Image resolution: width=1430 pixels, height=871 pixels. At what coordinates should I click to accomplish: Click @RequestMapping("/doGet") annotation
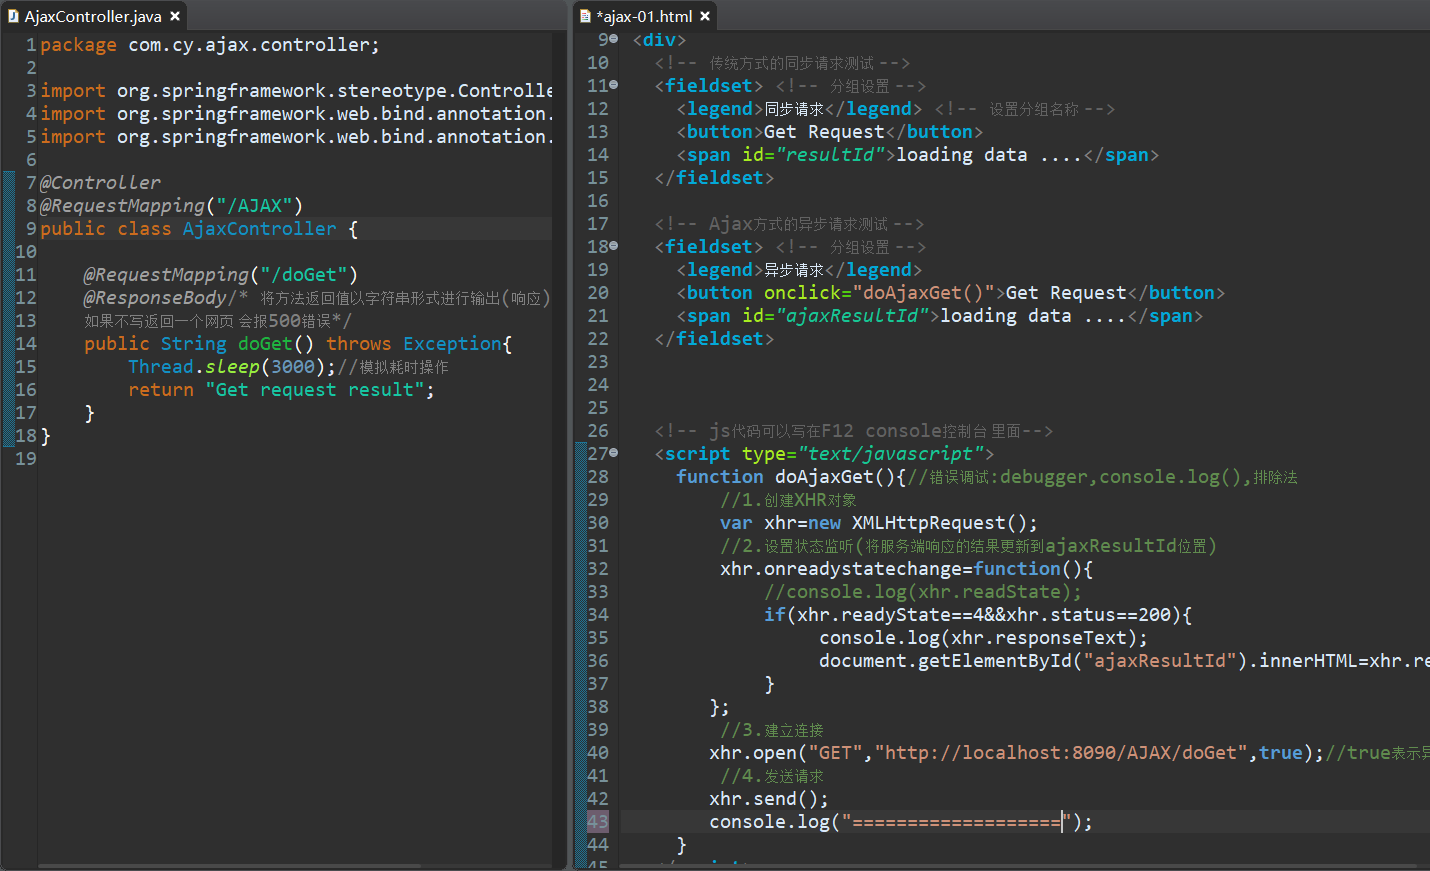pyautogui.click(x=221, y=274)
